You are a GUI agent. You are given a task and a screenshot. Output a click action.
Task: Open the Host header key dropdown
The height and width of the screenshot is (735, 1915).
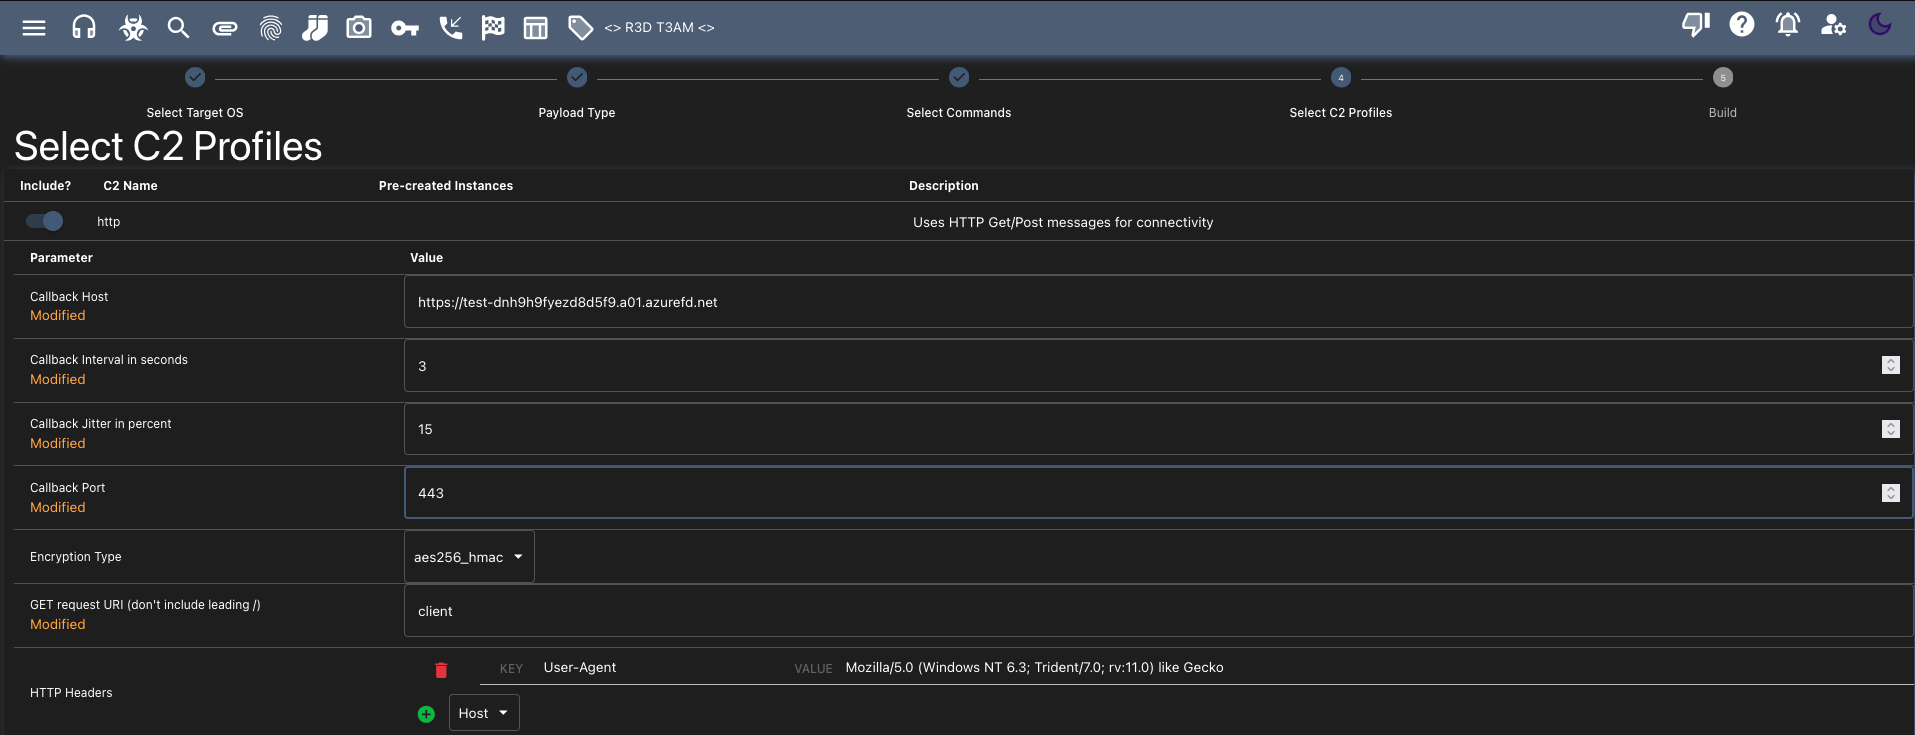tap(484, 713)
